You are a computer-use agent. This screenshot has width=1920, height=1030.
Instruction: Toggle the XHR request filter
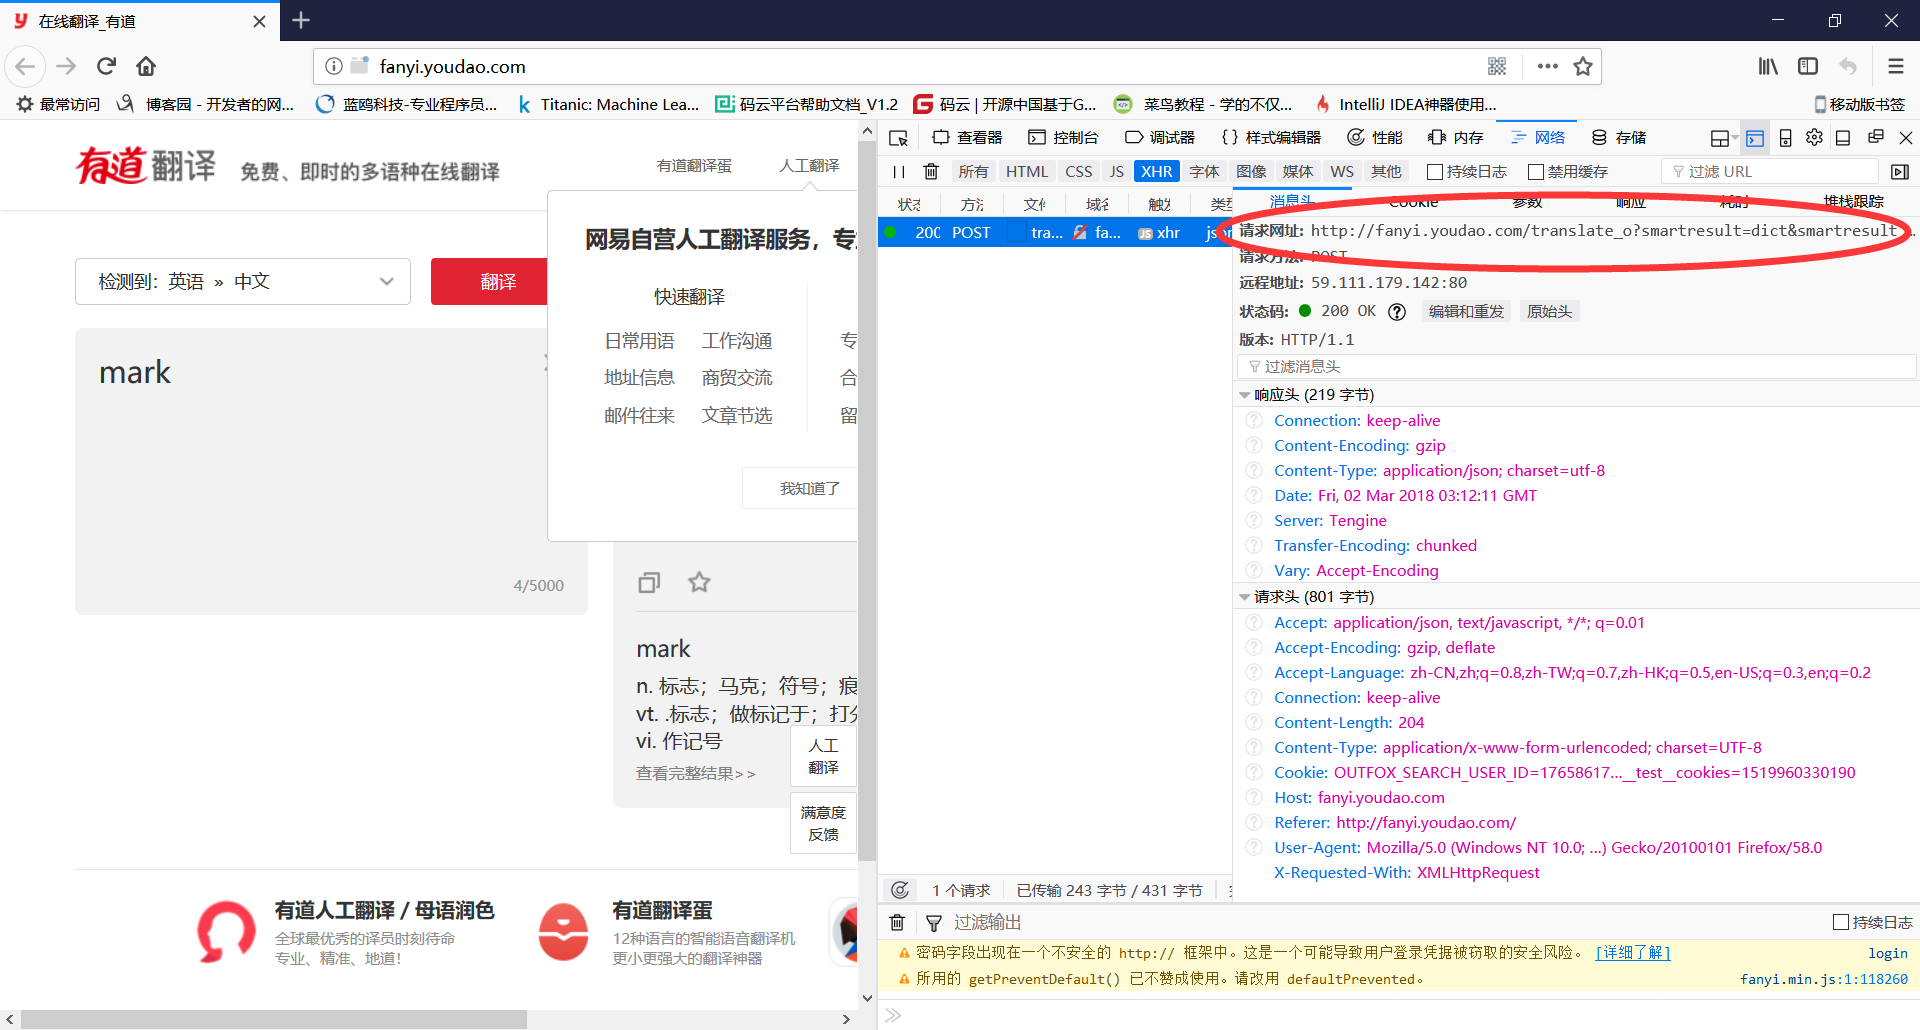pyautogui.click(x=1156, y=172)
